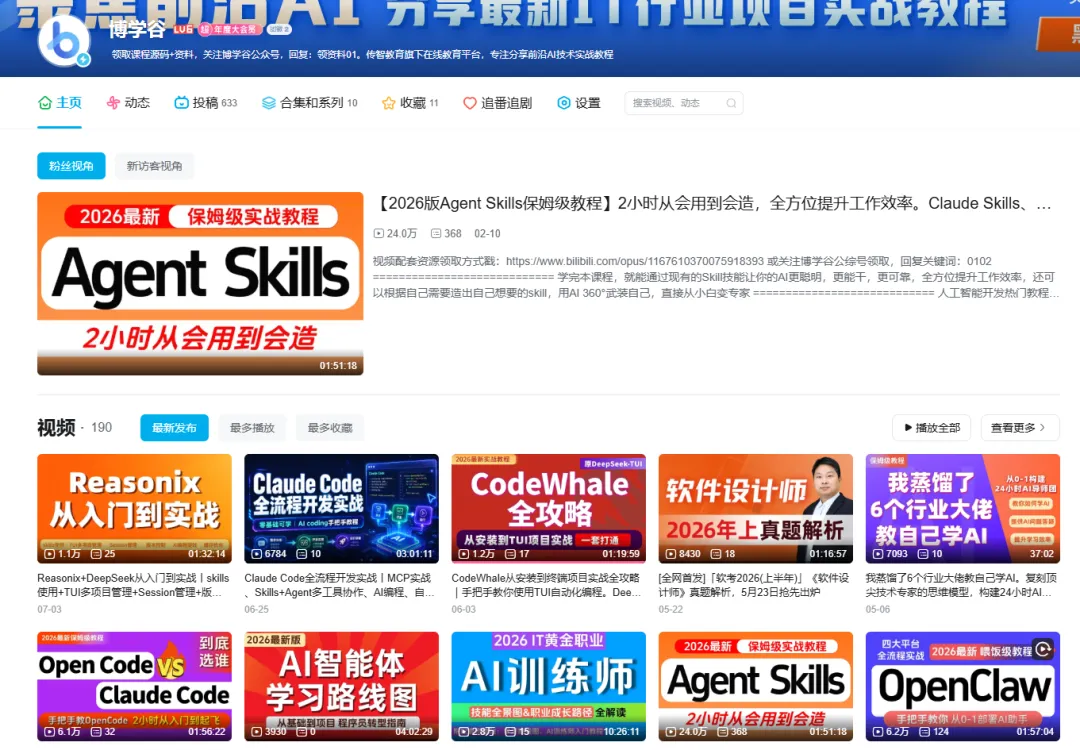
Task: Click the home icon beside 主页
Action: (x=45, y=103)
